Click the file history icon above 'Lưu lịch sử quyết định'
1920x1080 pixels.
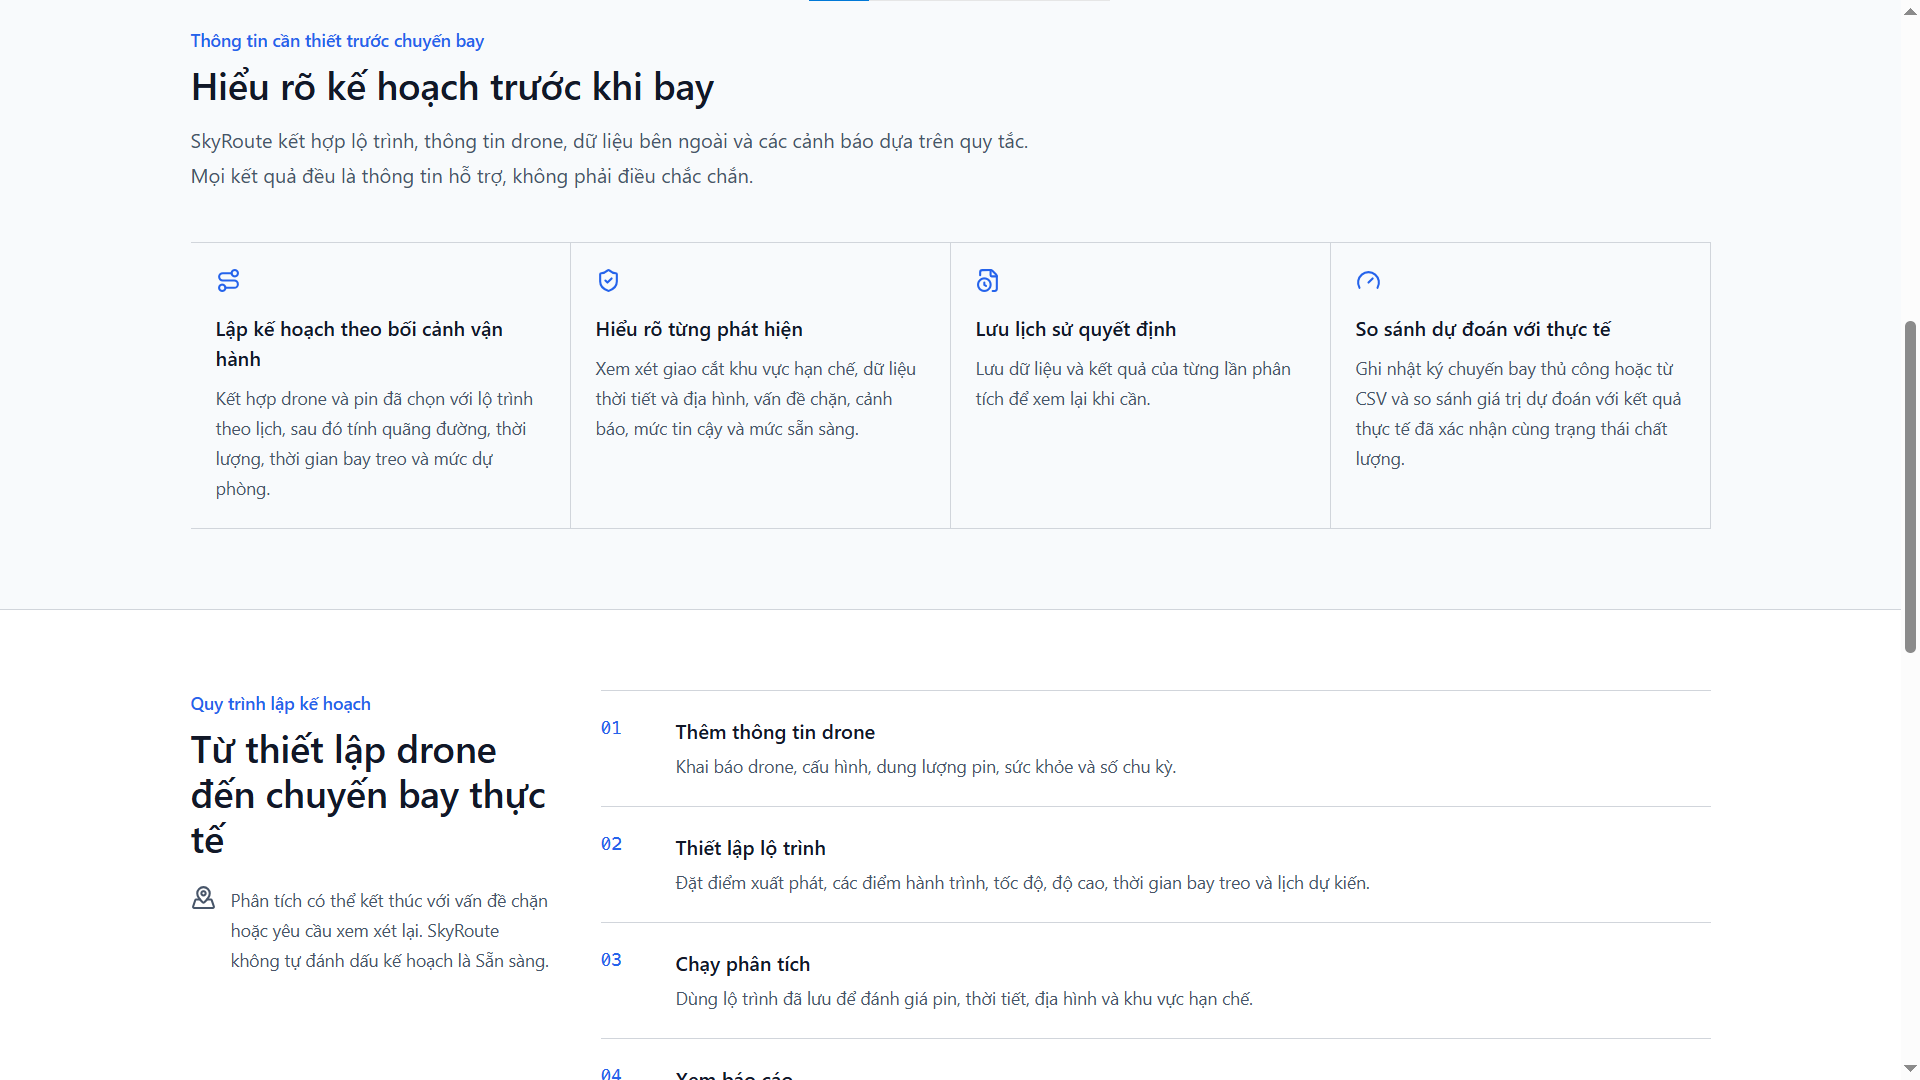tap(987, 281)
